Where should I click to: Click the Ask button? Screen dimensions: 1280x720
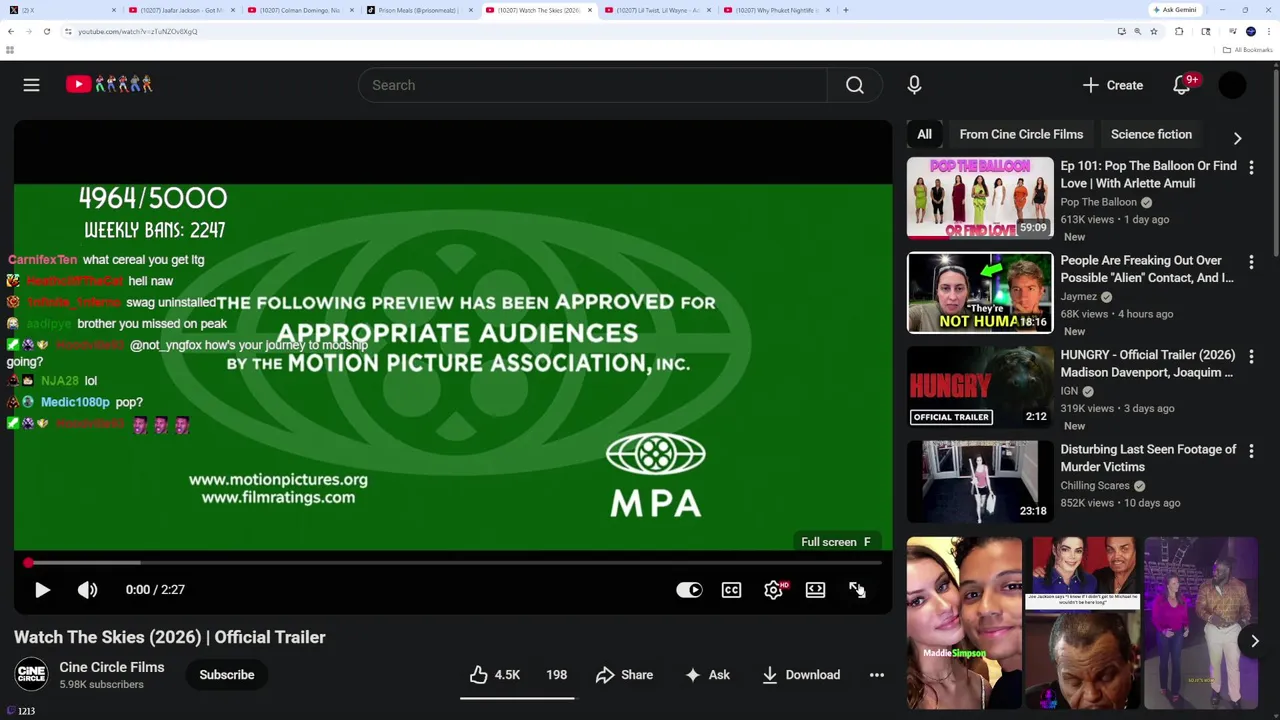tap(707, 675)
